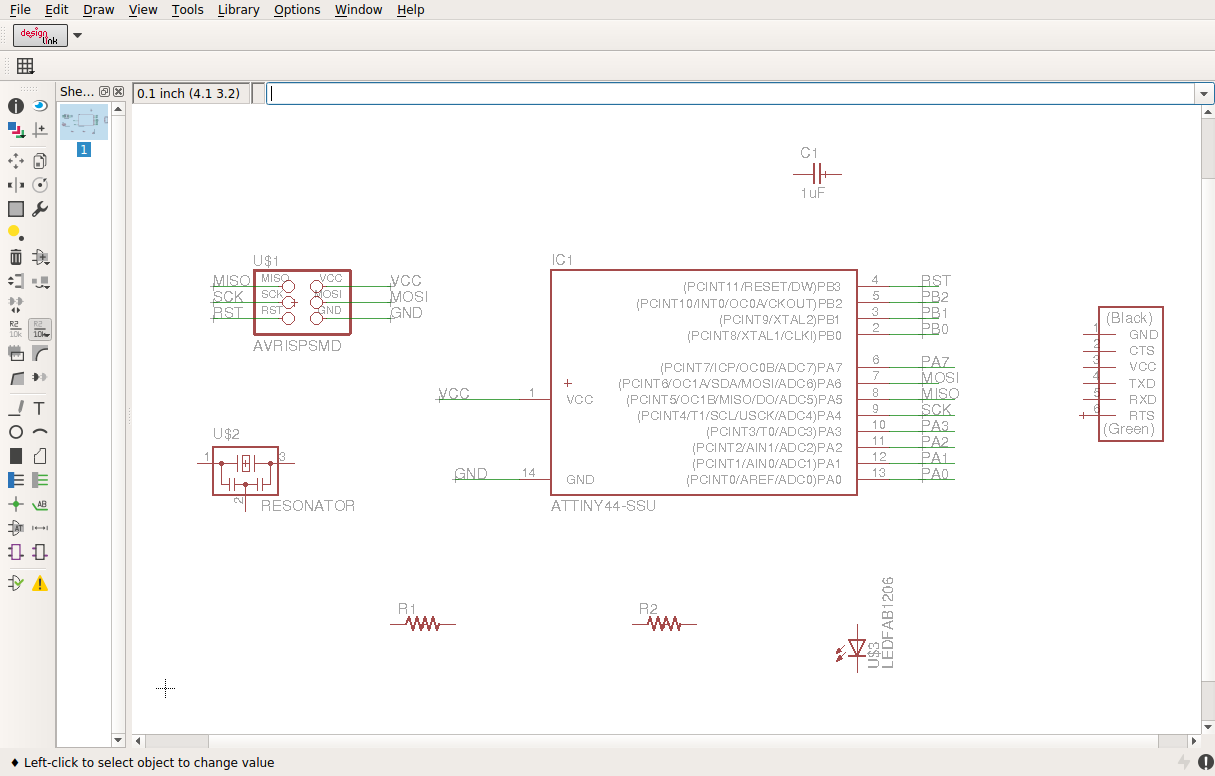Expand the Design Link dropdown arrow
The height and width of the screenshot is (776, 1215).
click(78, 35)
